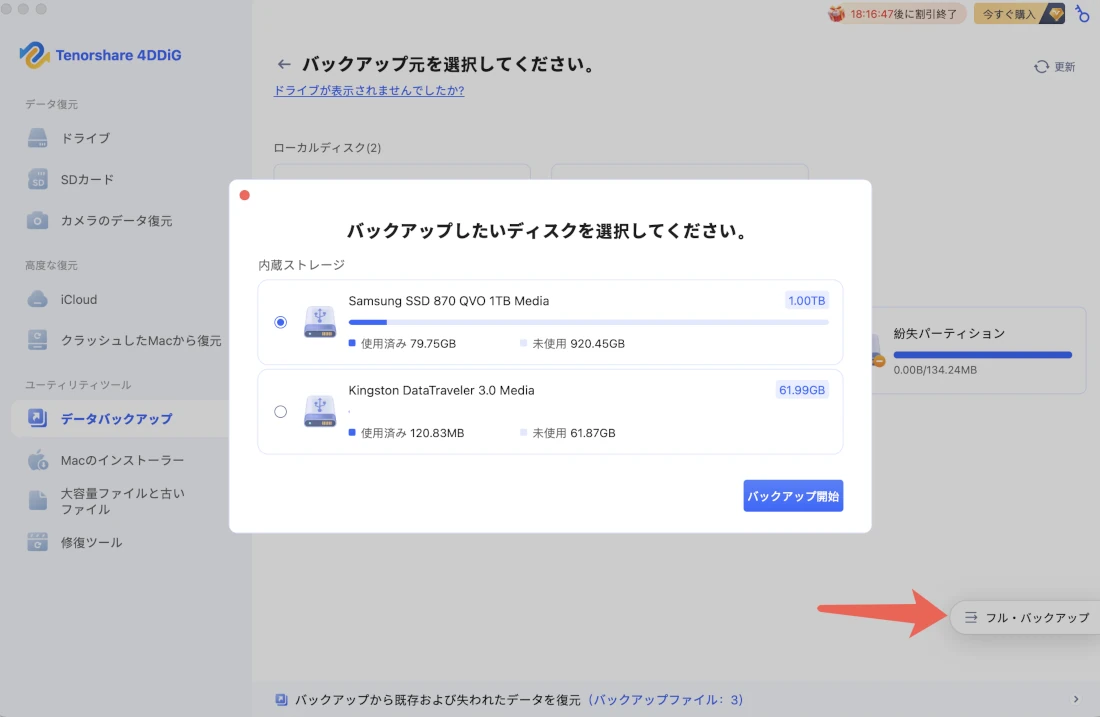This screenshot has width=1100, height=717.
Task: Click the 修復ツール icon in sidebar
Action: [x=37, y=542]
